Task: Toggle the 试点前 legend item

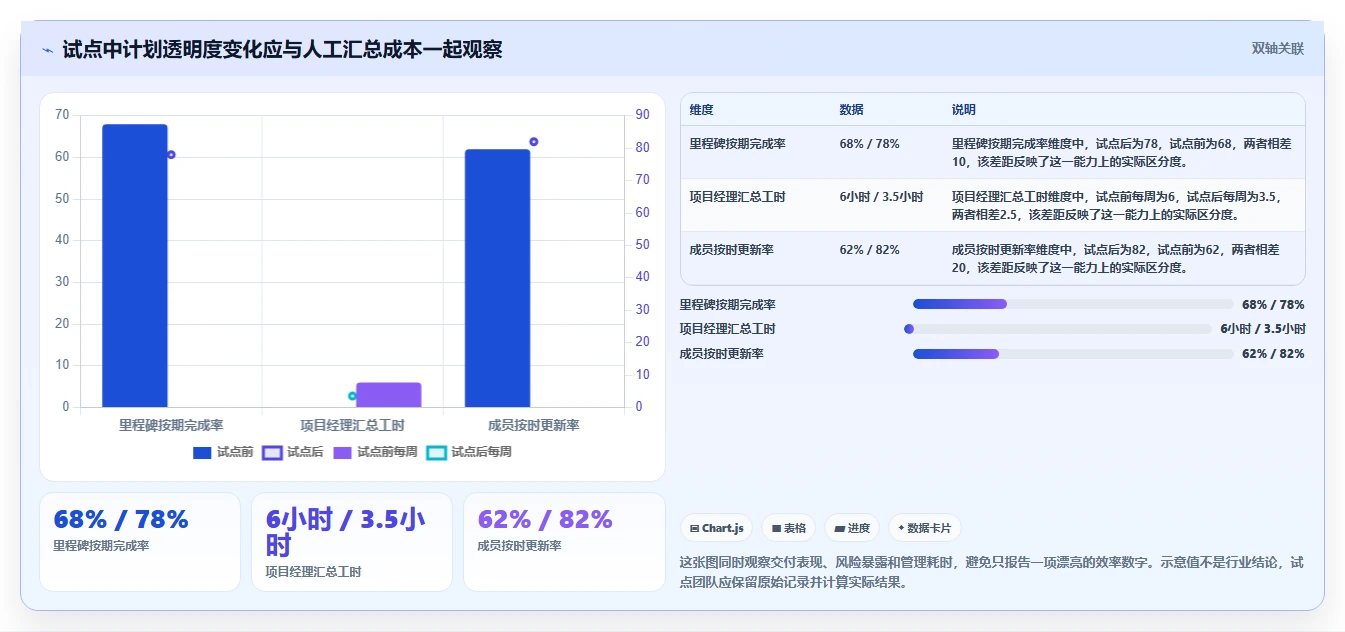Action: coord(223,452)
